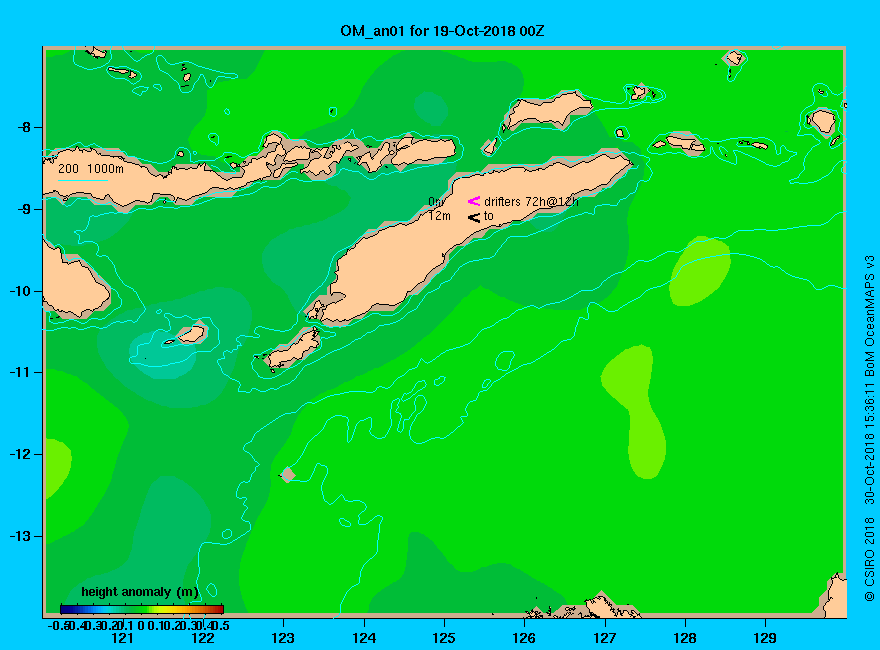
Task: Click the dumbbell-shaped light green anomaly patch
Action: [637, 411]
